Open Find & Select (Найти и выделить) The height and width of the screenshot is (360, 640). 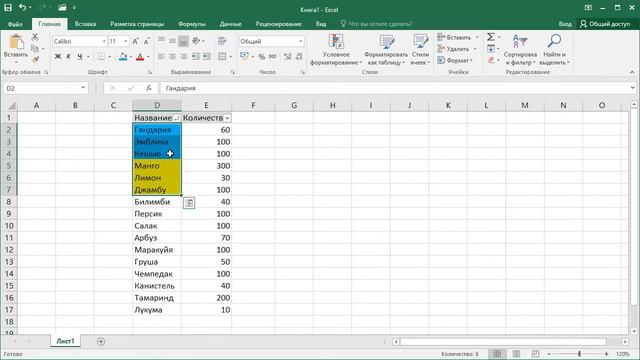(554, 50)
